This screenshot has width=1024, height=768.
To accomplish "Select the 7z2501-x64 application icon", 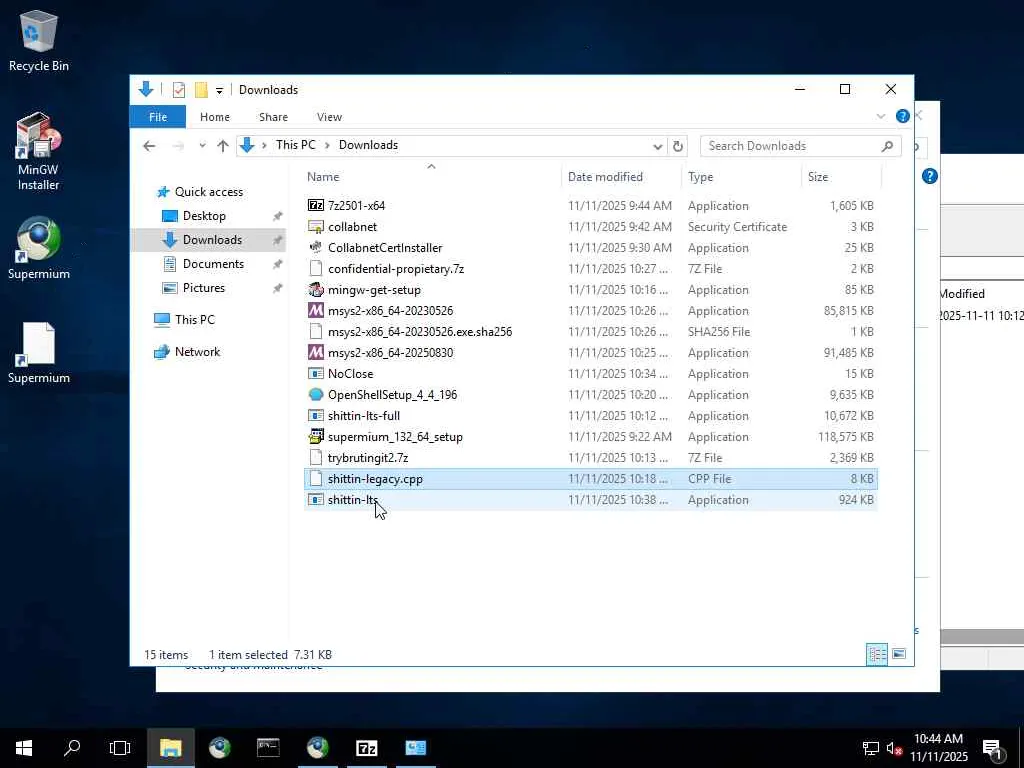I will (315, 205).
